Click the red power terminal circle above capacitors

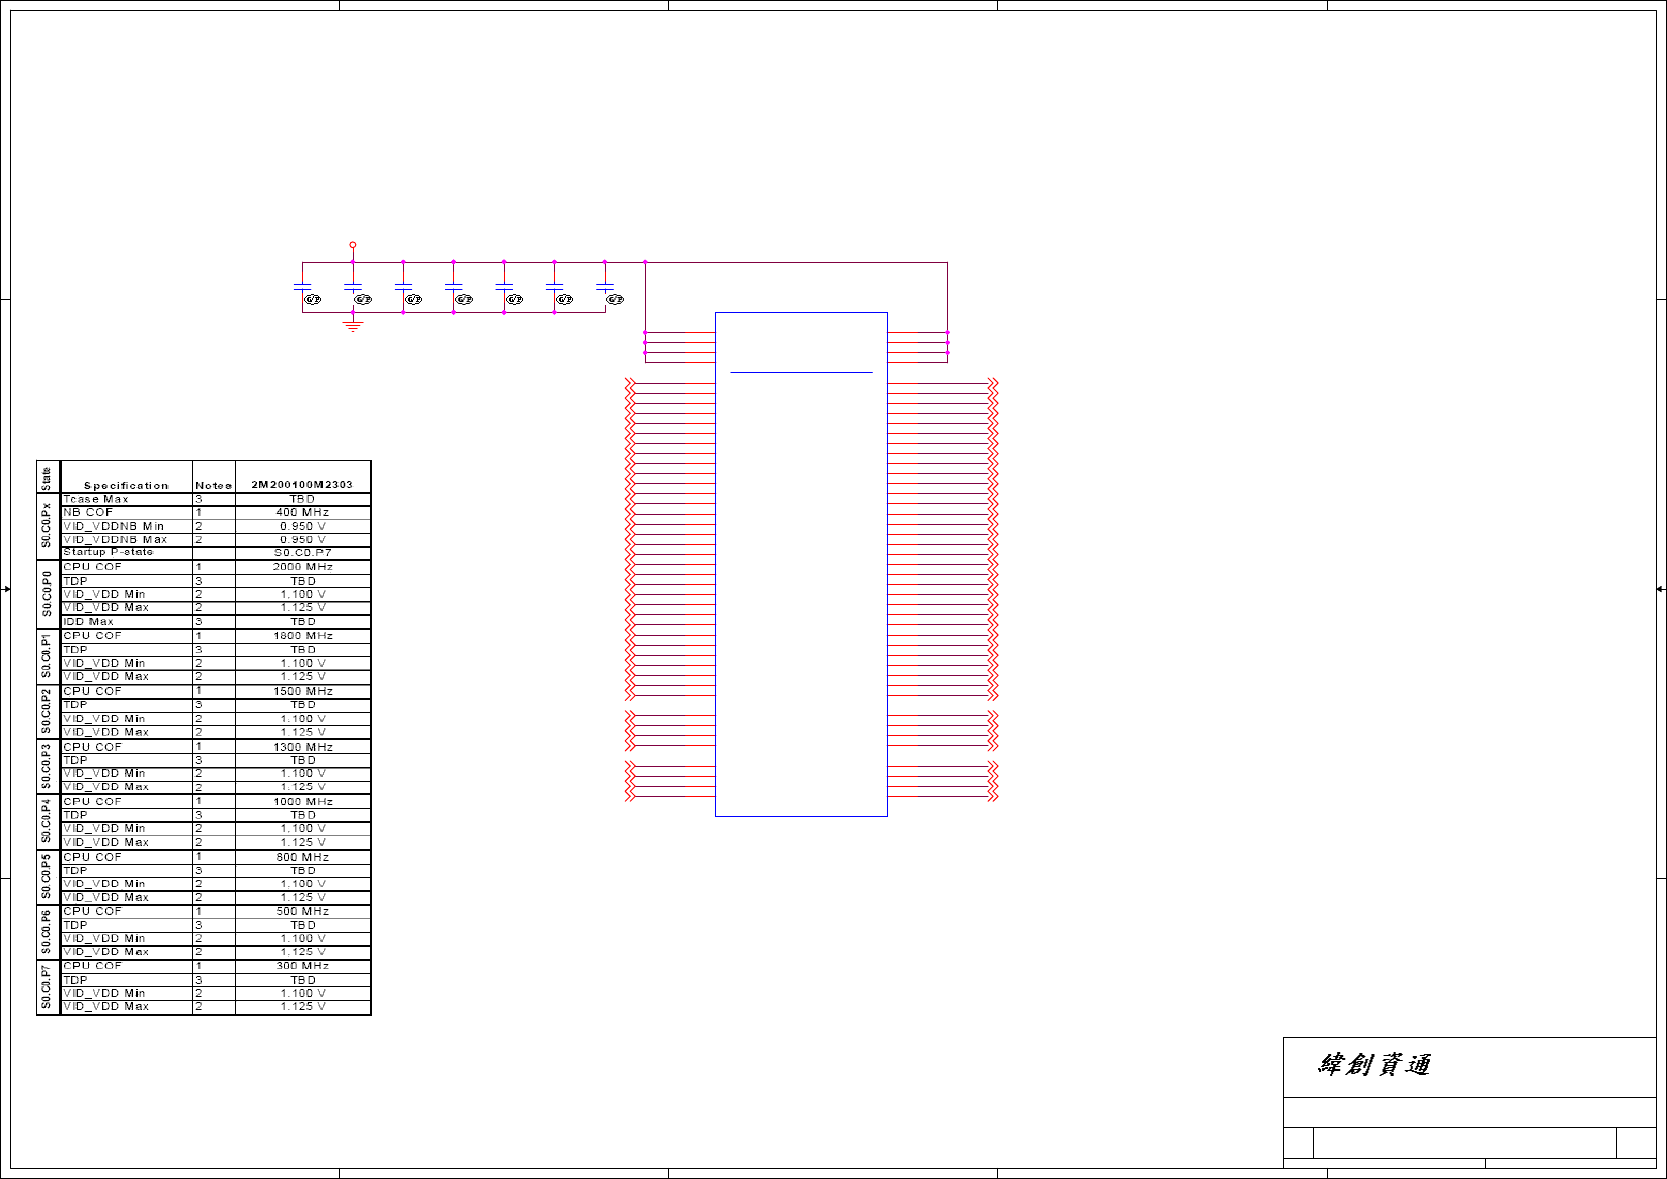click(x=353, y=244)
